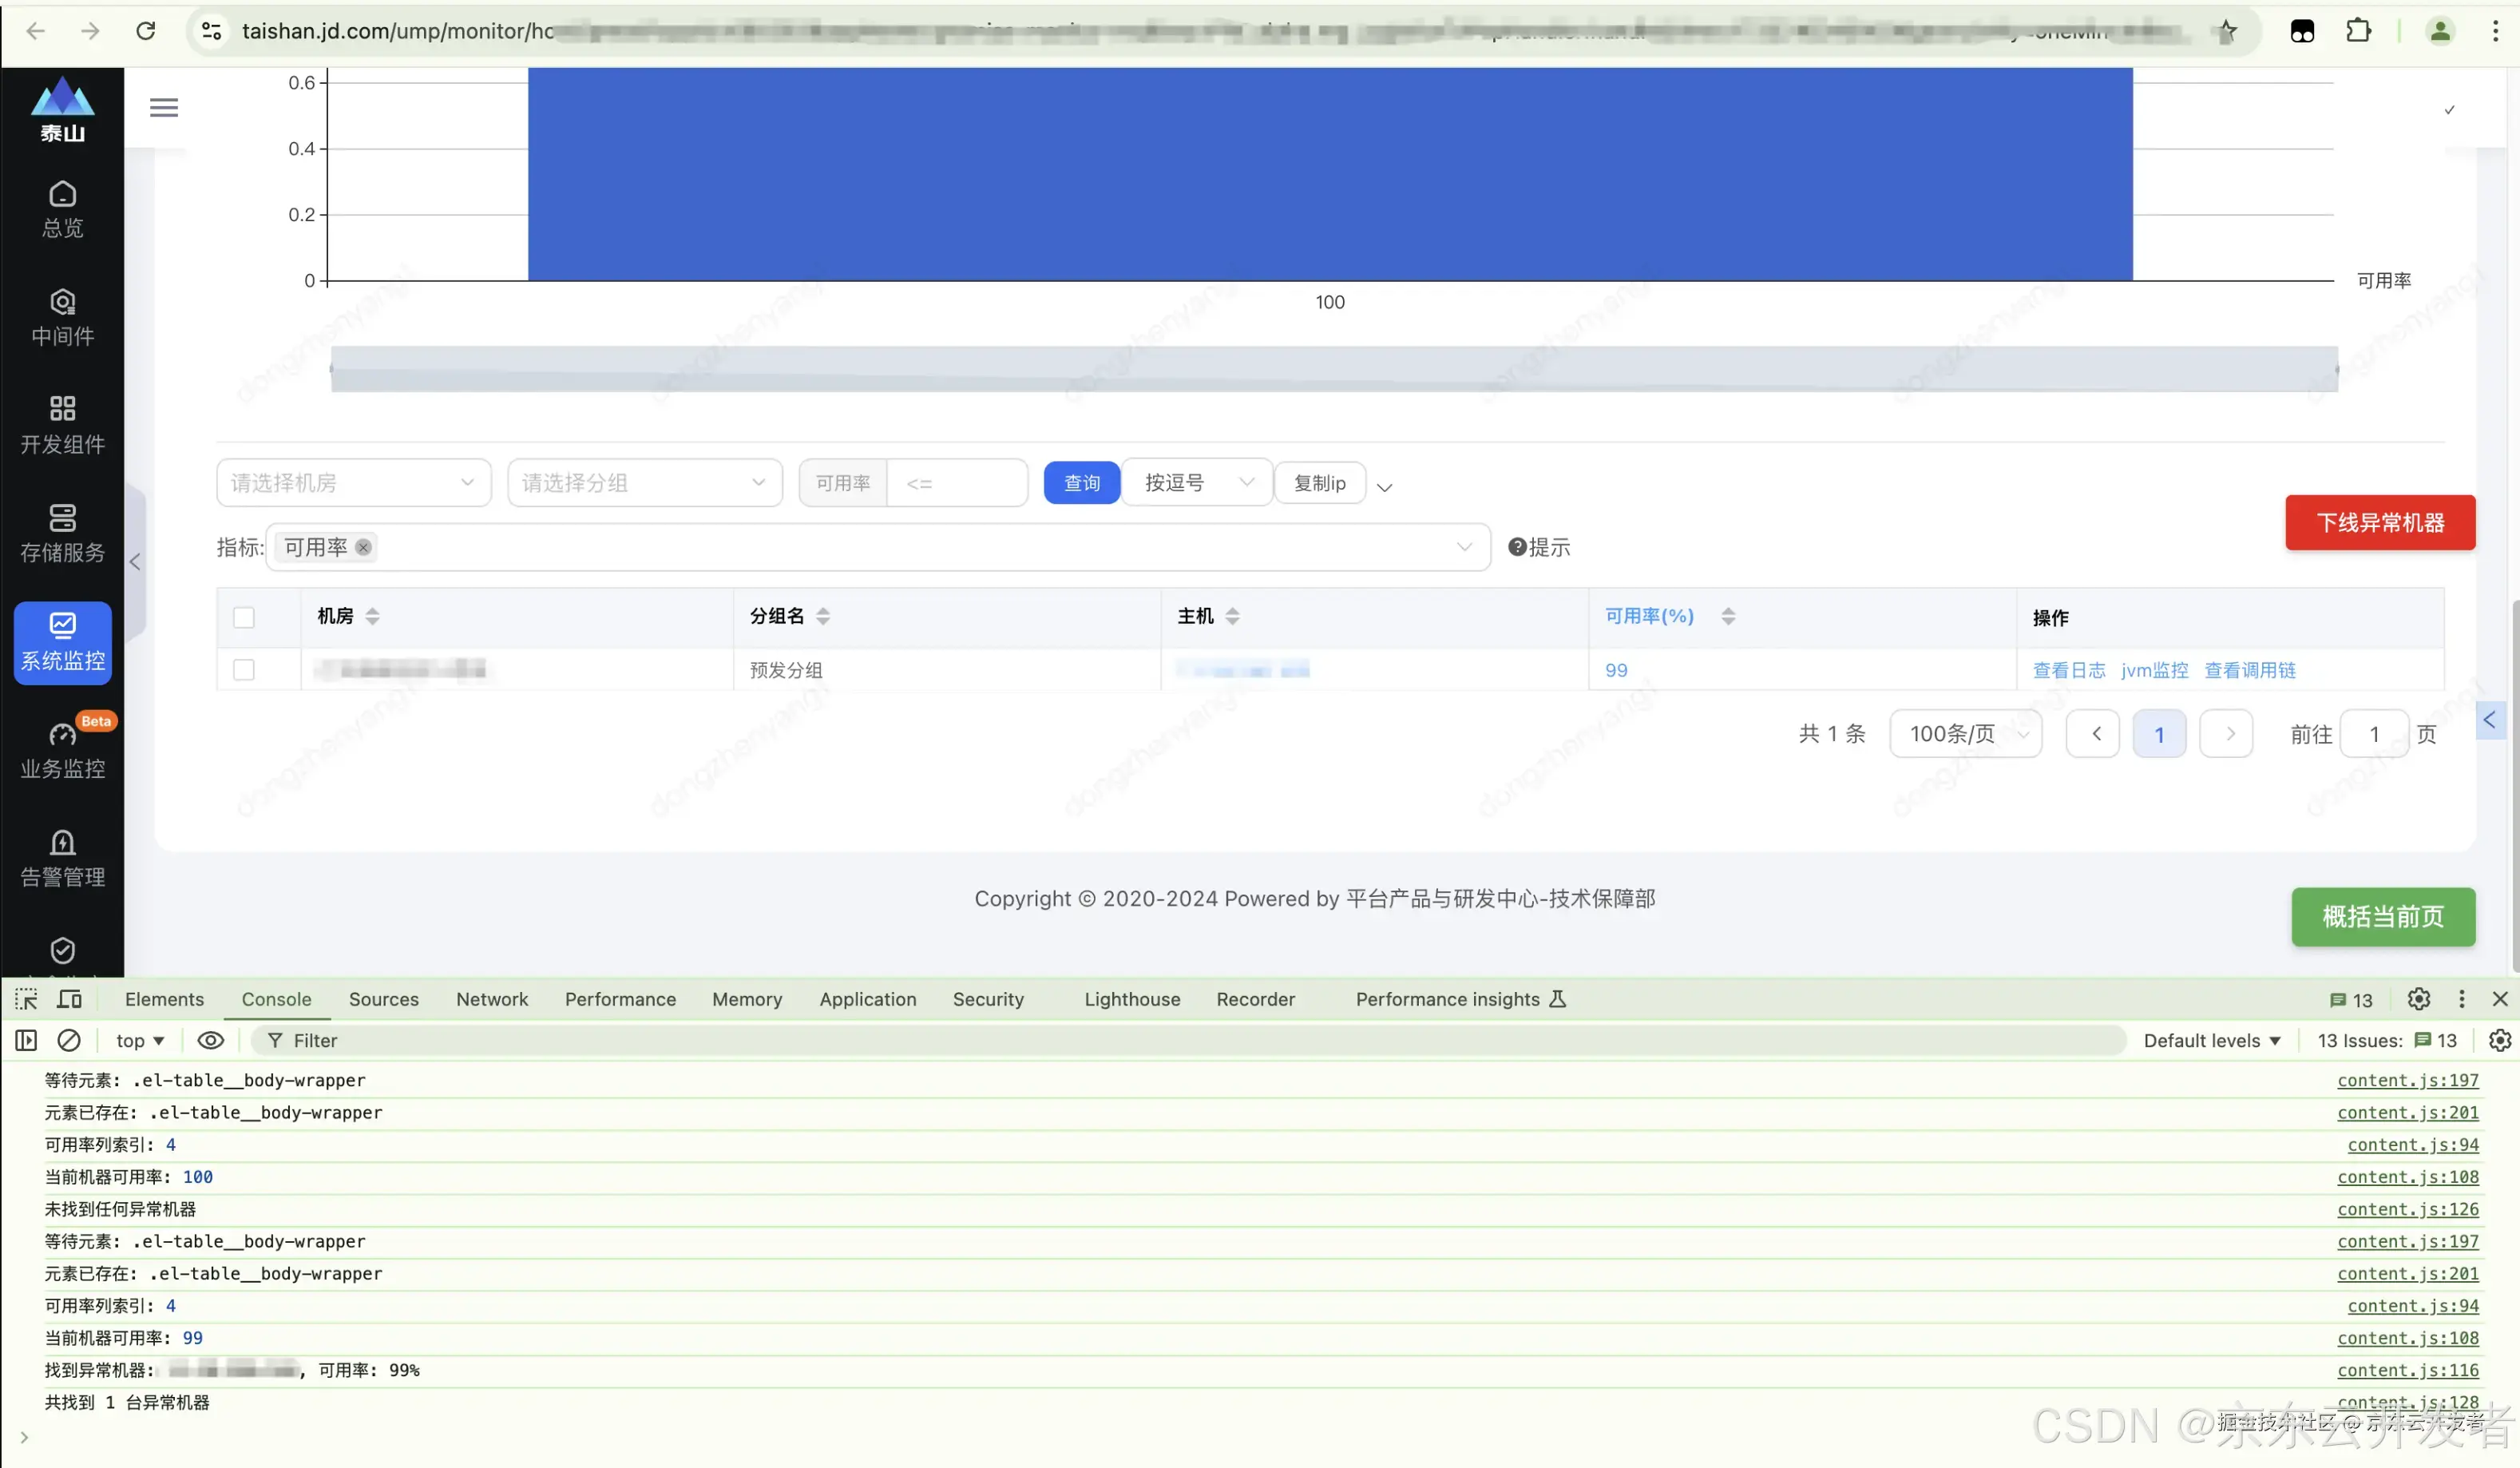Toggle the checkbox in table header row
This screenshot has height=1468, width=2520.
[x=243, y=615]
